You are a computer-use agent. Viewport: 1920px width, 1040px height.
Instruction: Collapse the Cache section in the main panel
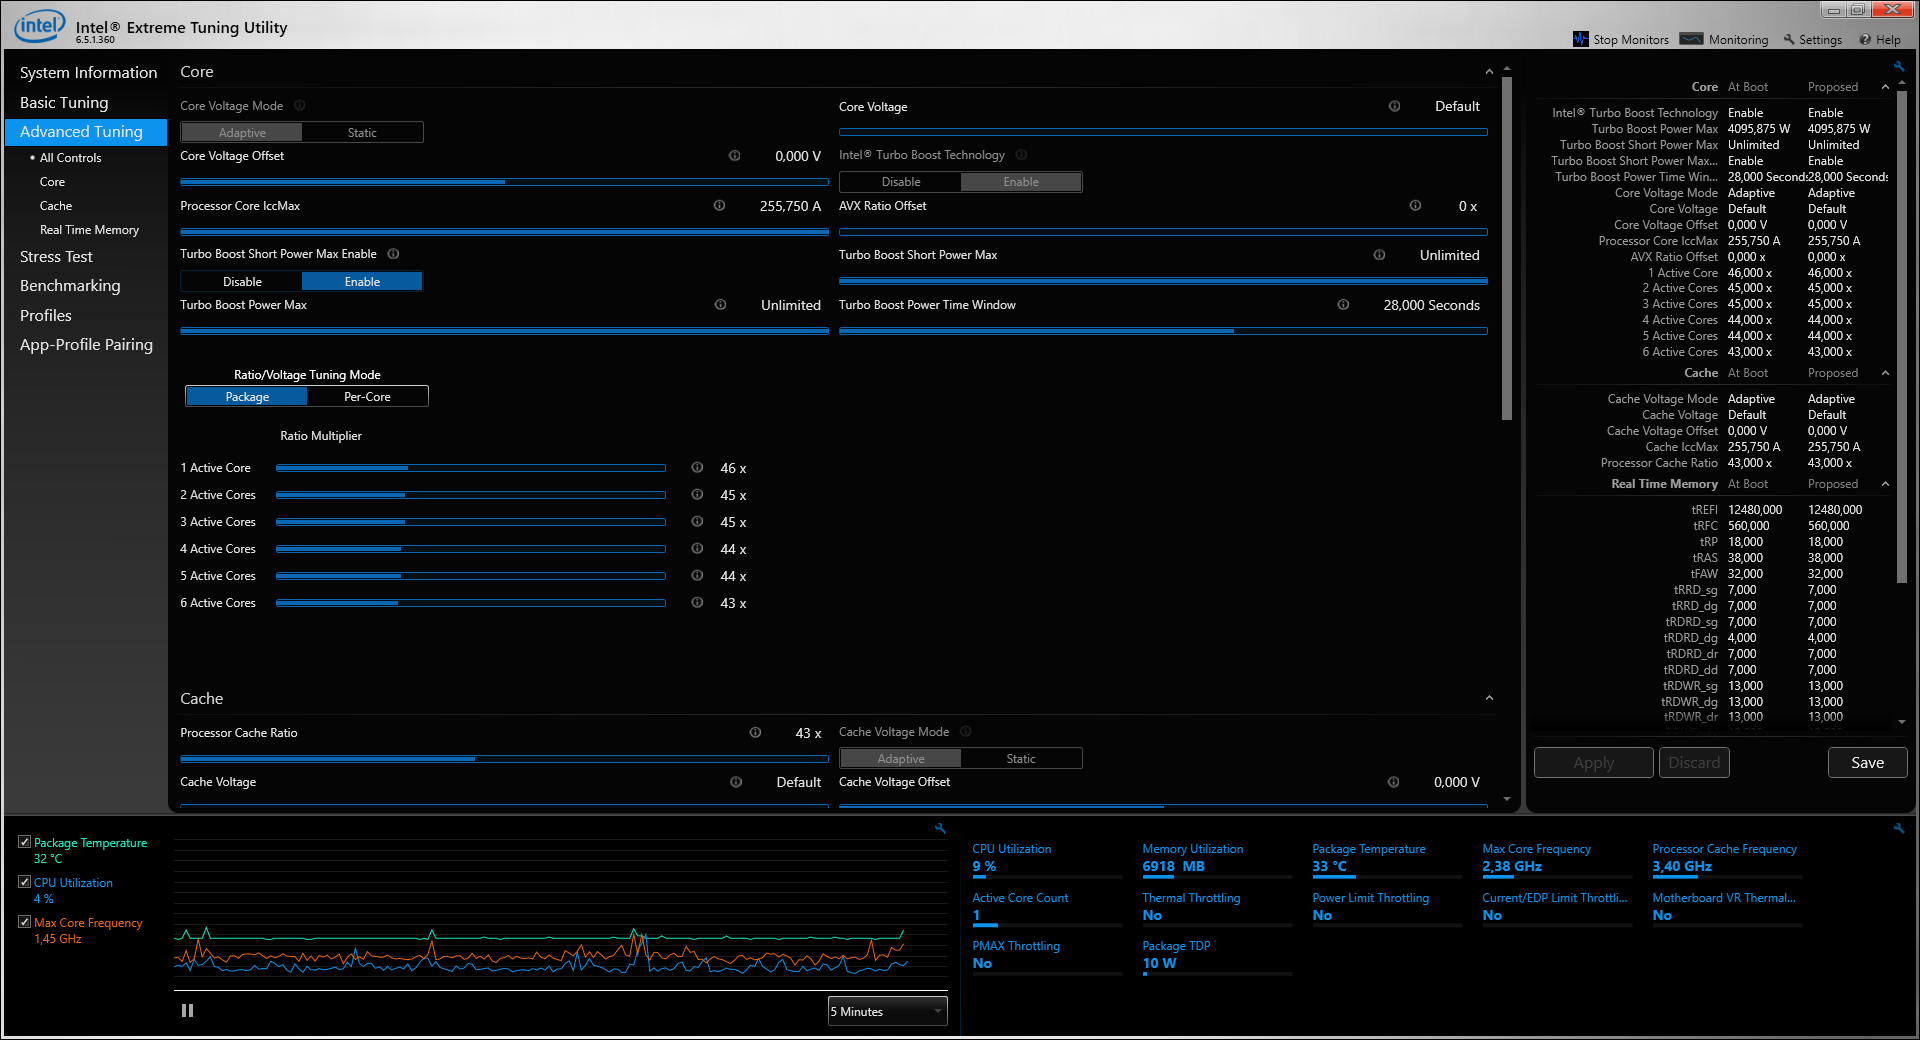pyautogui.click(x=1489, y=699)
